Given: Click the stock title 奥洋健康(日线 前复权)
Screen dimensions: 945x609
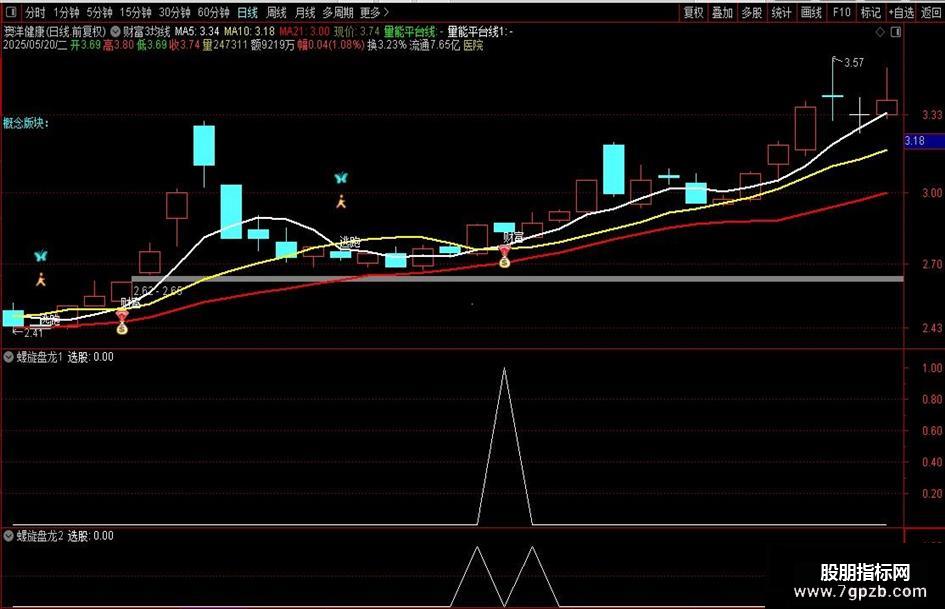Looking at the screenshot, I should coord(55,31).
